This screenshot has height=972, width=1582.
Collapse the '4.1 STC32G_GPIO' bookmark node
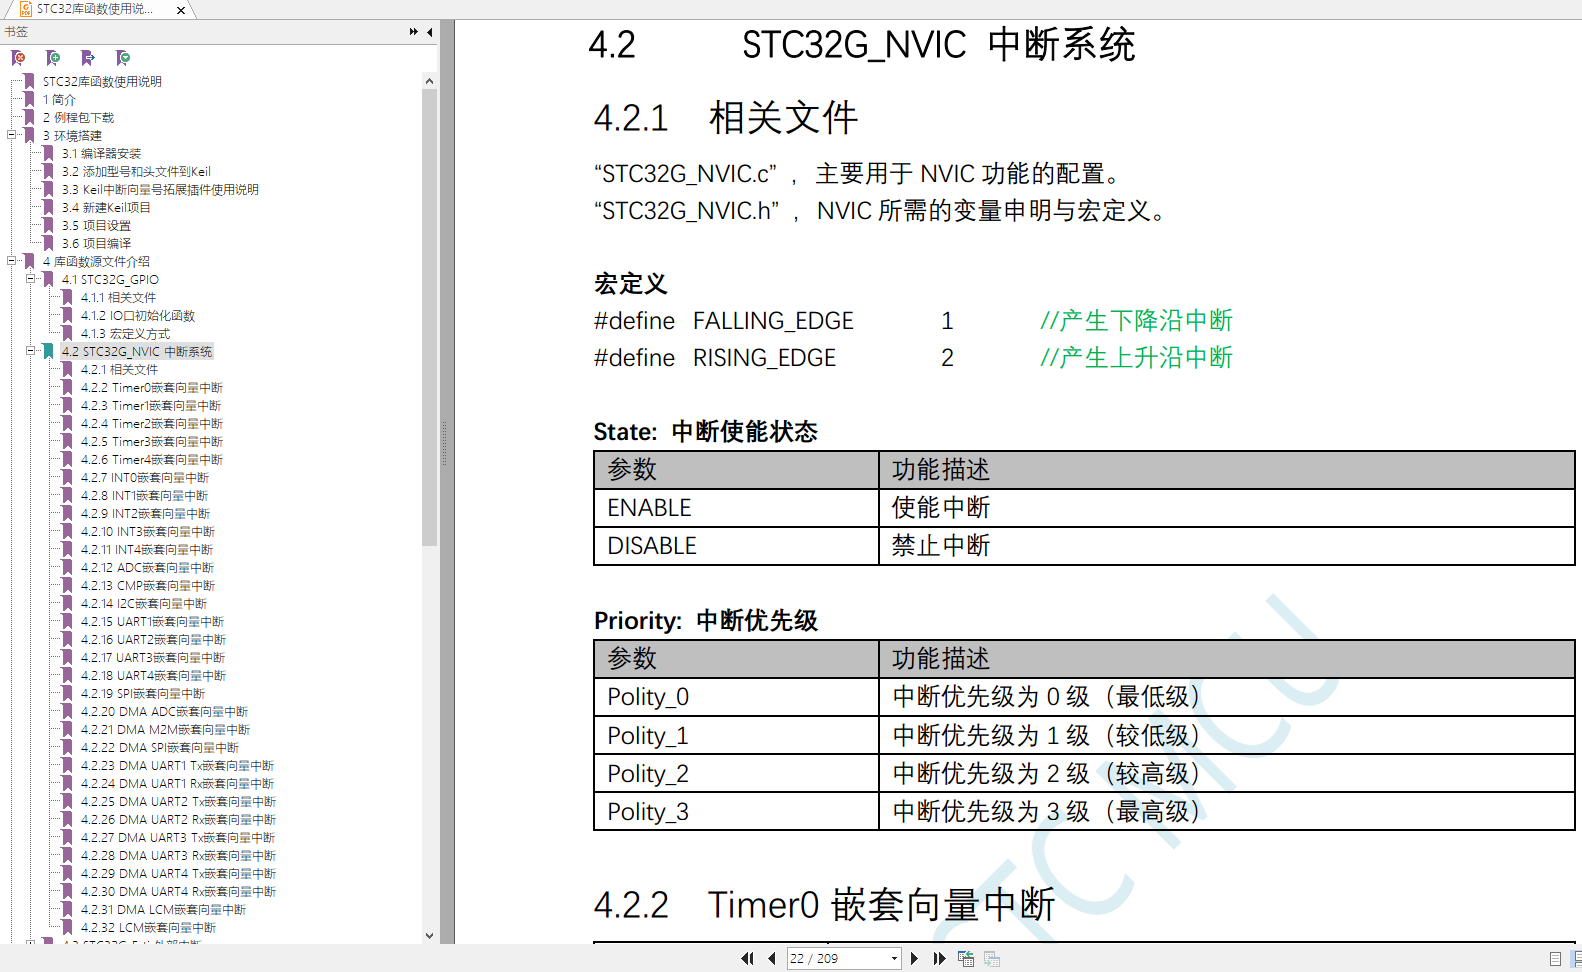point(31,279)
